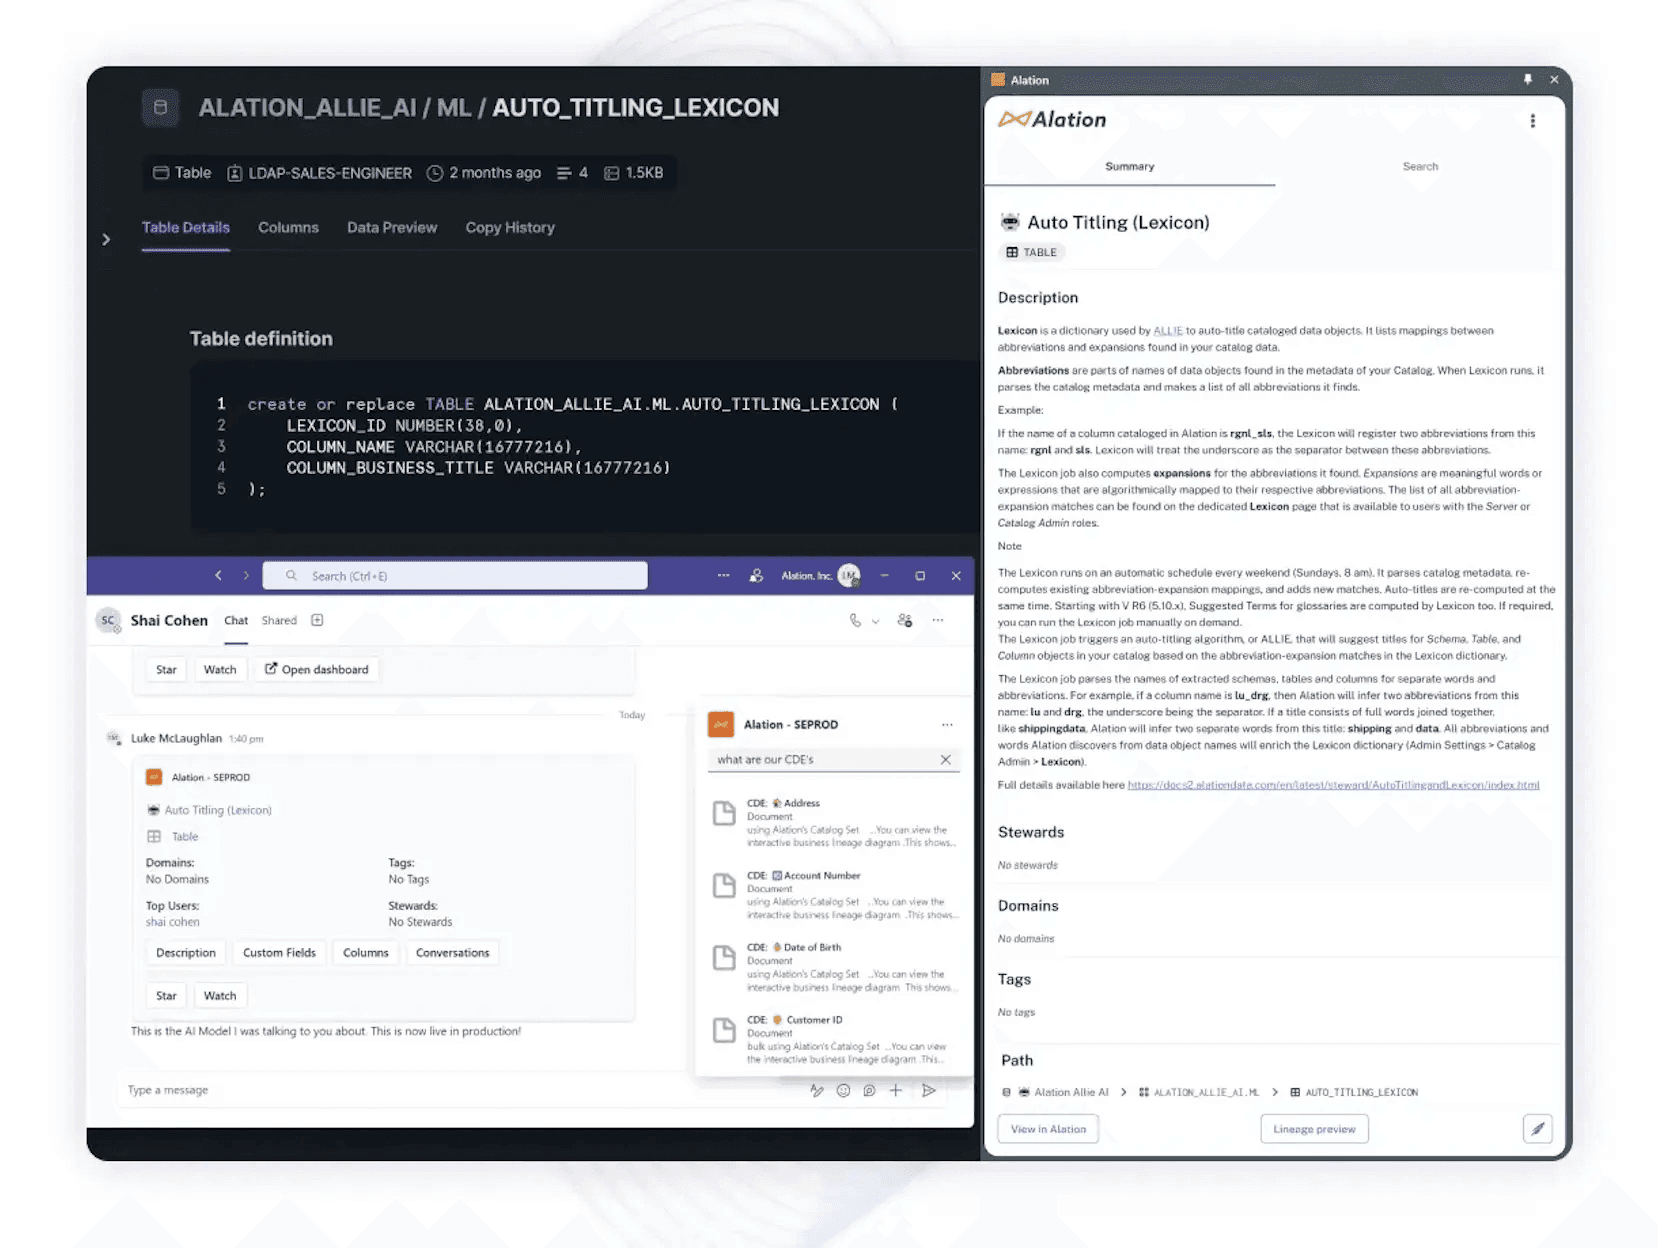1658x1248 pixels.
Task: Click ALATION_ALLIE_AI.ML in Path
Action: 1206,1093
